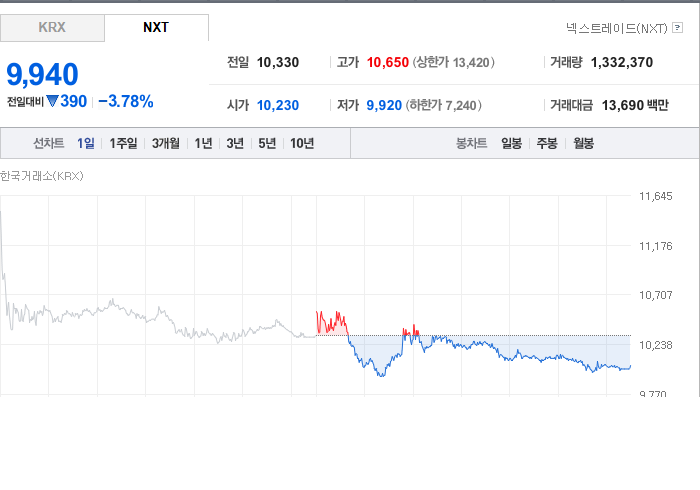Open the 주봉 candle chart
The image size is (700, 490).
click(547, 143)
